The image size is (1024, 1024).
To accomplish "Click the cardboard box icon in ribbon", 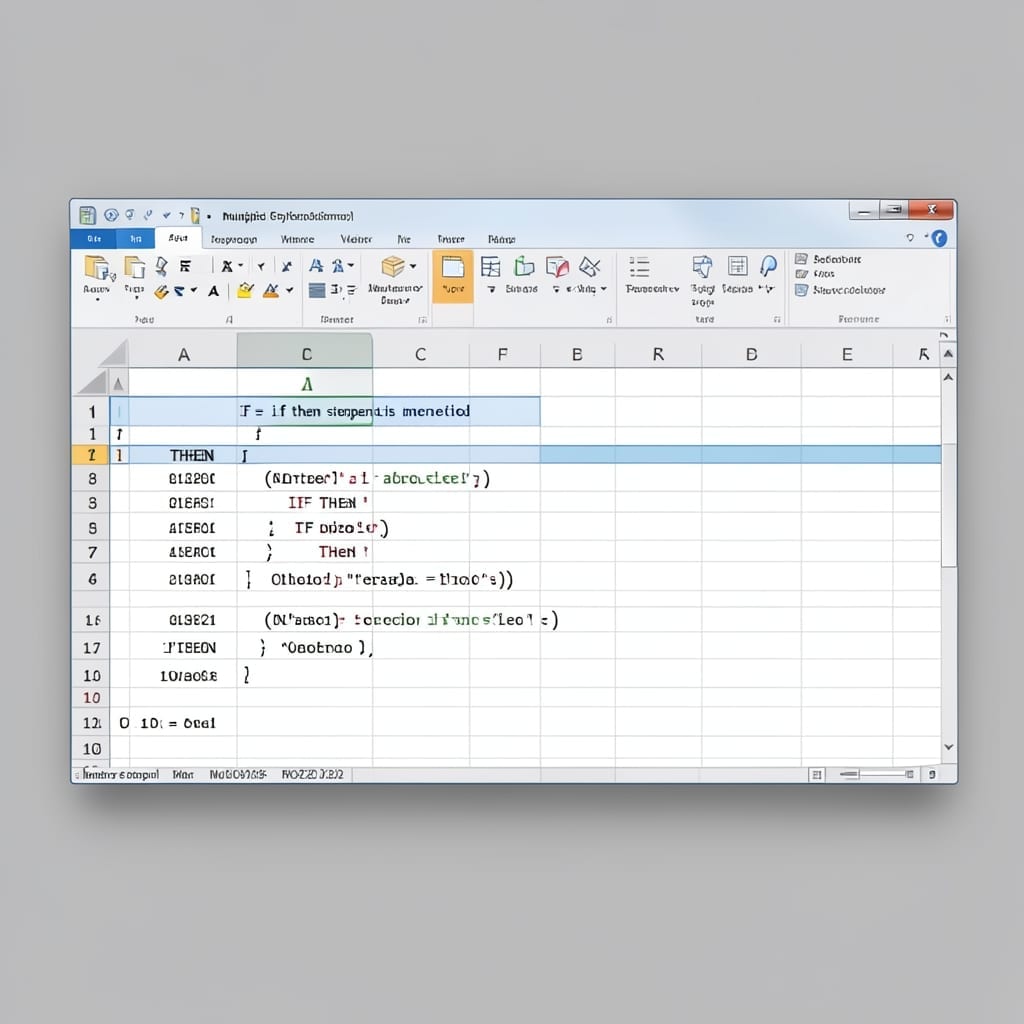I will 393,266.
